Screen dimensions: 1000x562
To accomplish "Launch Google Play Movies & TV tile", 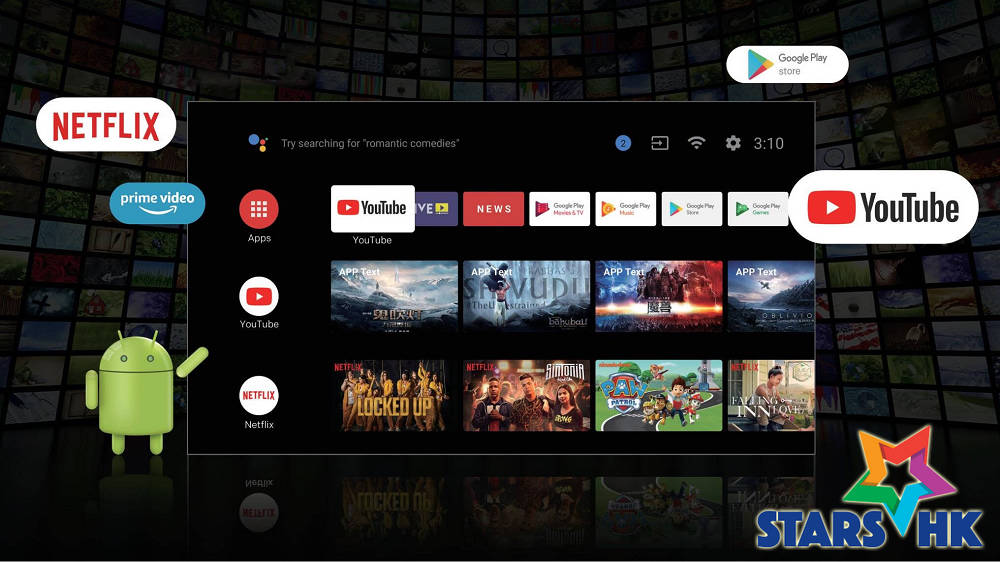I will click(559, 209).
